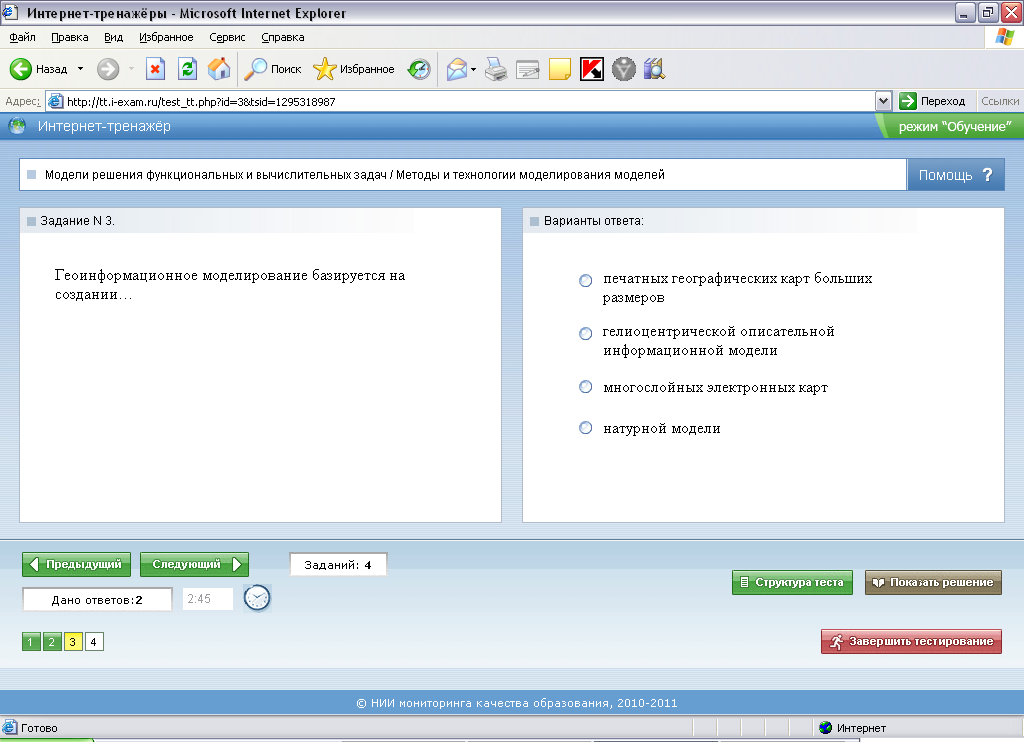The image size is (1024, 742).
Task: Open Forward button history dropdown arrow
Action: pos(131,69)
